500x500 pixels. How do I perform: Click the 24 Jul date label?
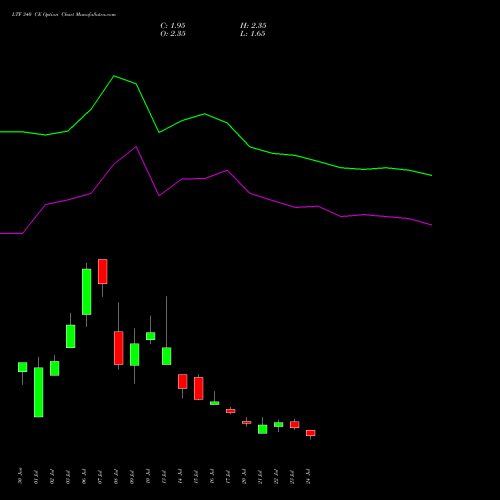[308, 476]
